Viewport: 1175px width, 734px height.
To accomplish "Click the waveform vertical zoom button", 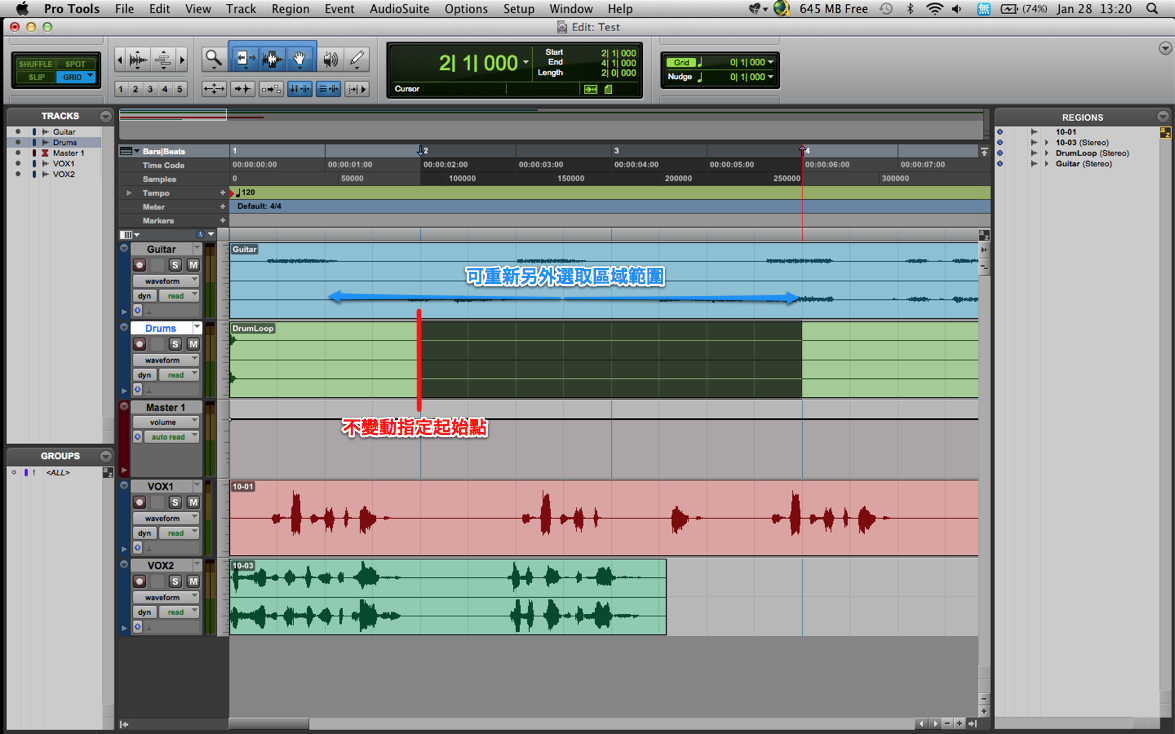I will click(x=138, y=59).
